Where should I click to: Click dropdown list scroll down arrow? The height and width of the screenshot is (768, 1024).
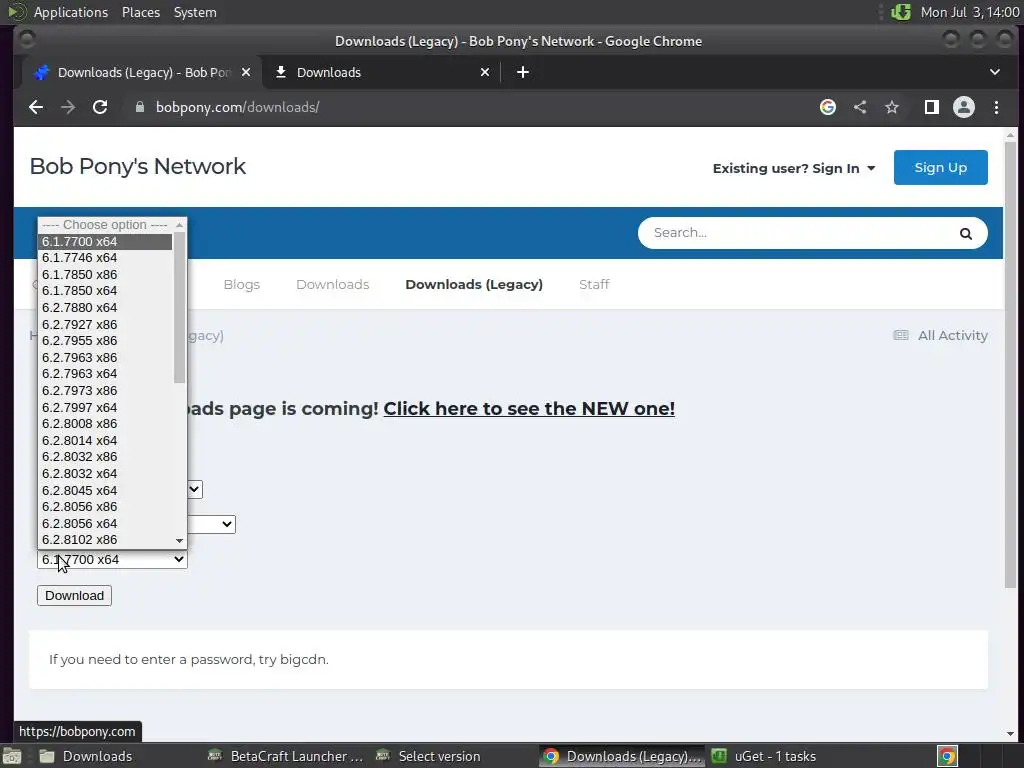[180, 541]
